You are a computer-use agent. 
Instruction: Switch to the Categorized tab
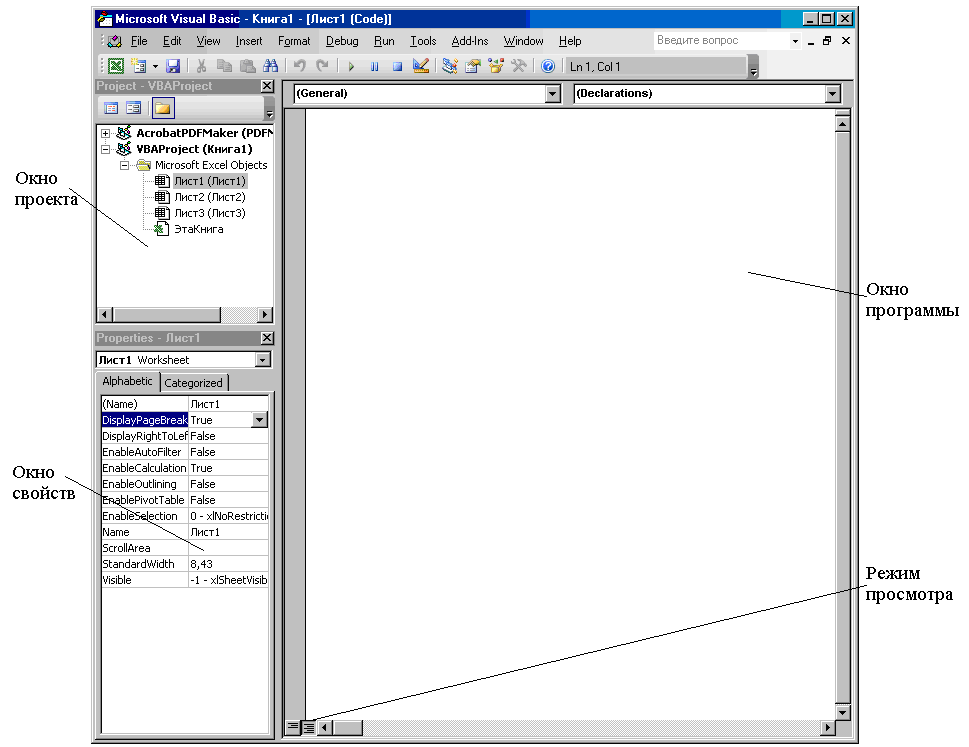pyautogui.click(x=193, y=383)
